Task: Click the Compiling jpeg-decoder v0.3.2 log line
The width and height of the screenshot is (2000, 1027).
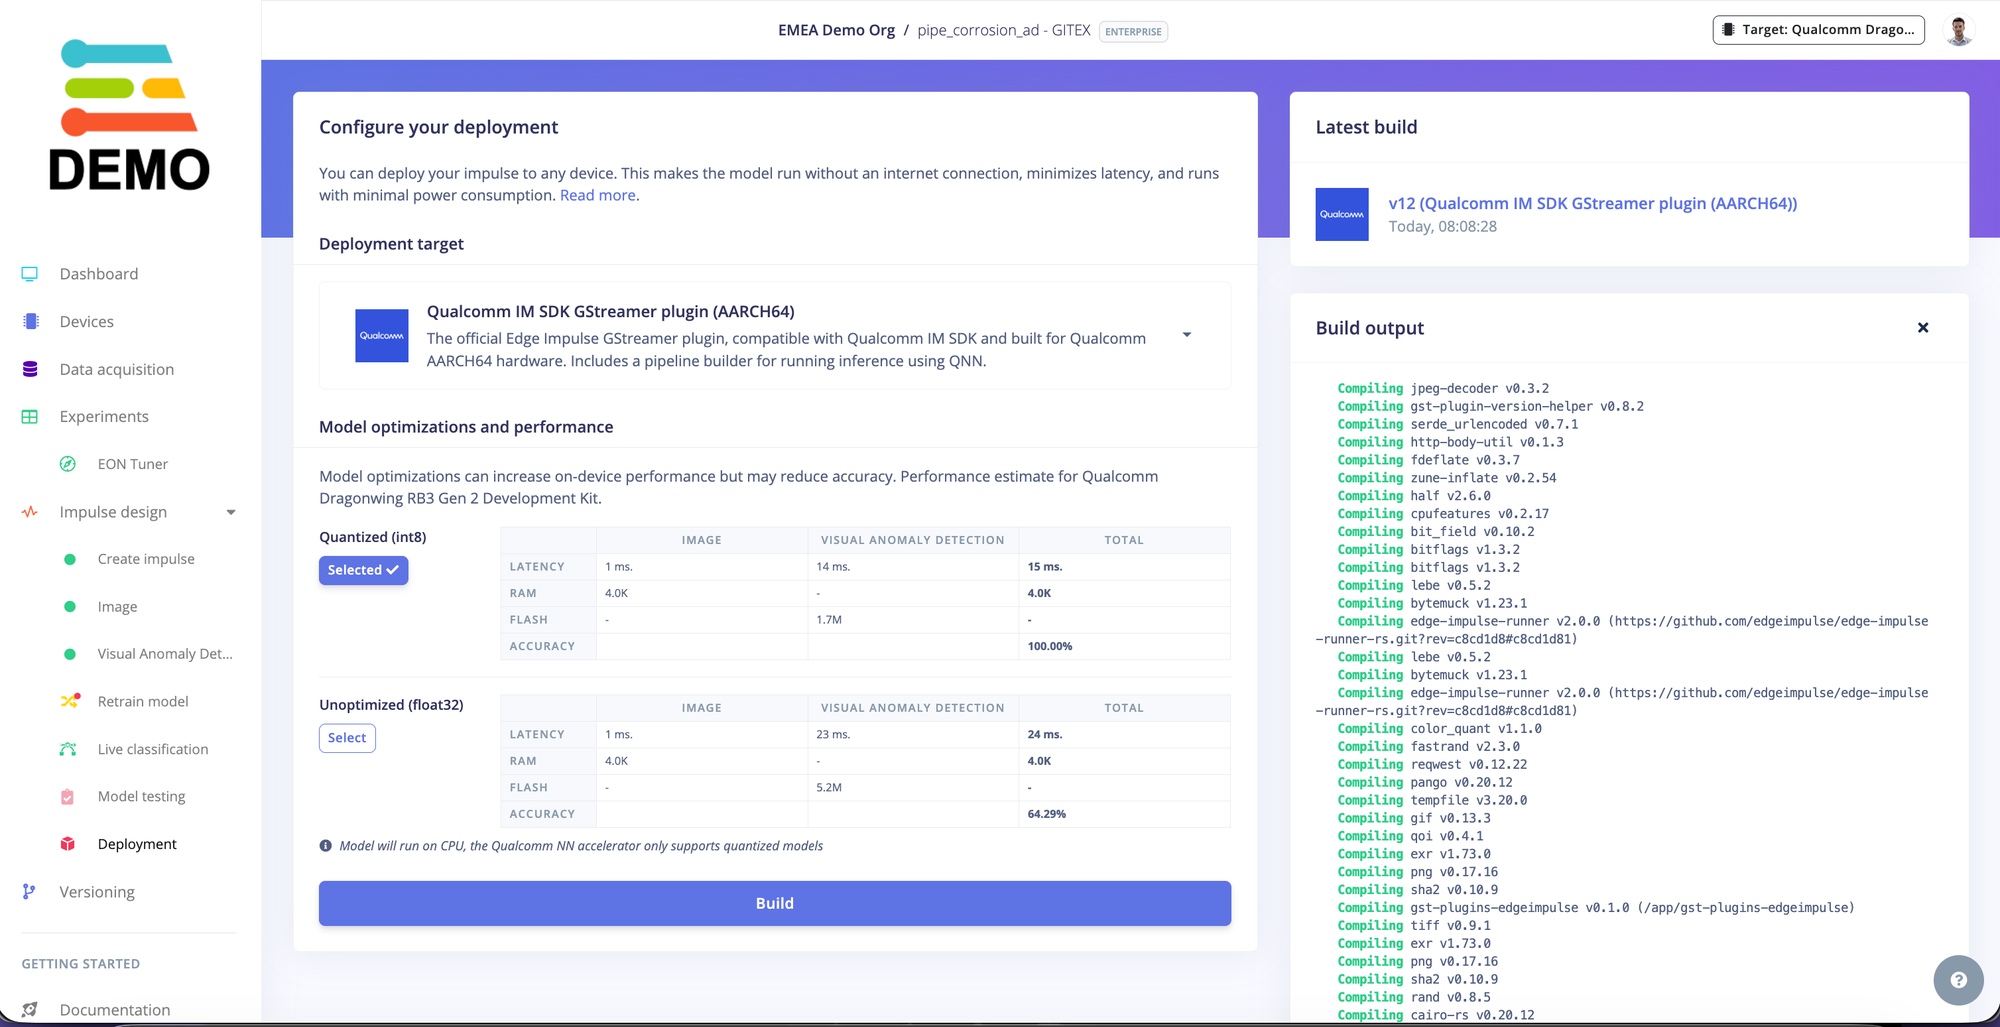Action: [1444, 388]
